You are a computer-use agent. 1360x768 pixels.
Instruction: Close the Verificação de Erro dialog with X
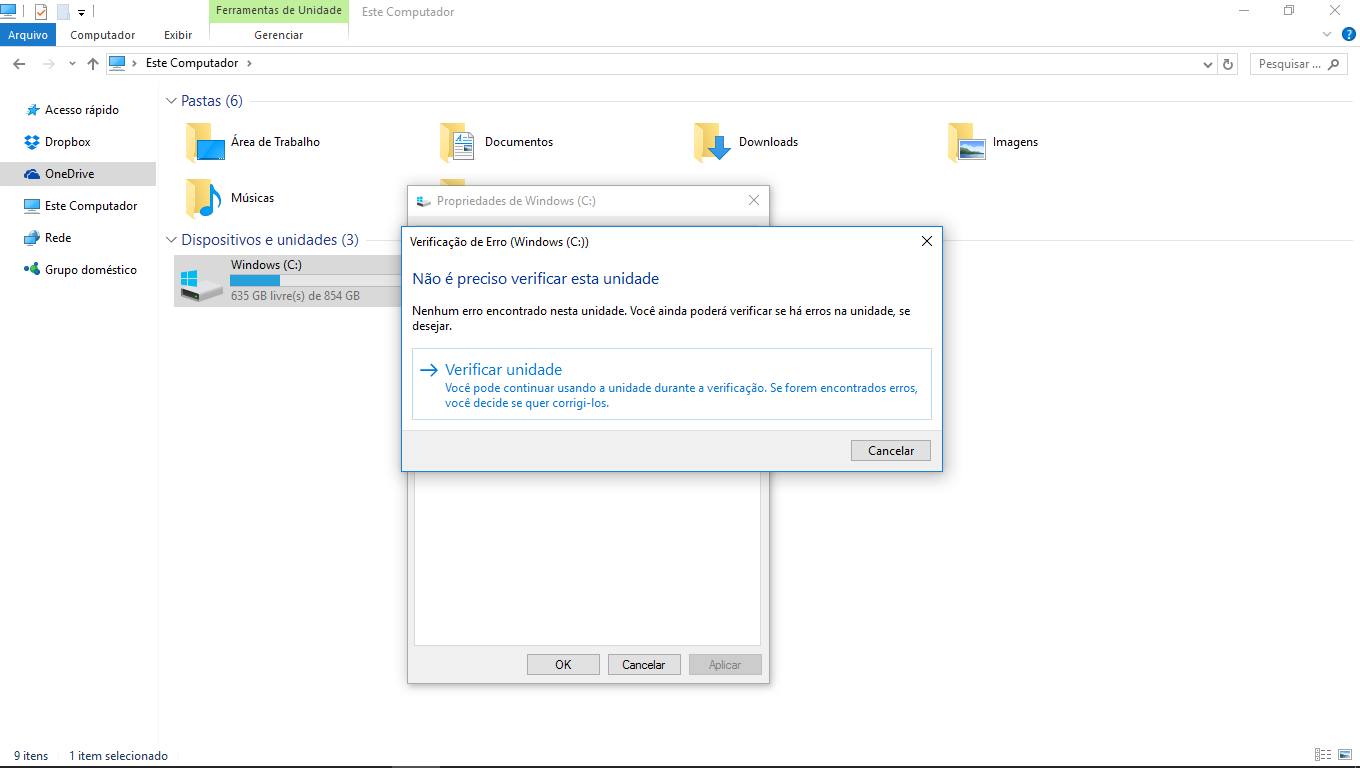[927, 241]
